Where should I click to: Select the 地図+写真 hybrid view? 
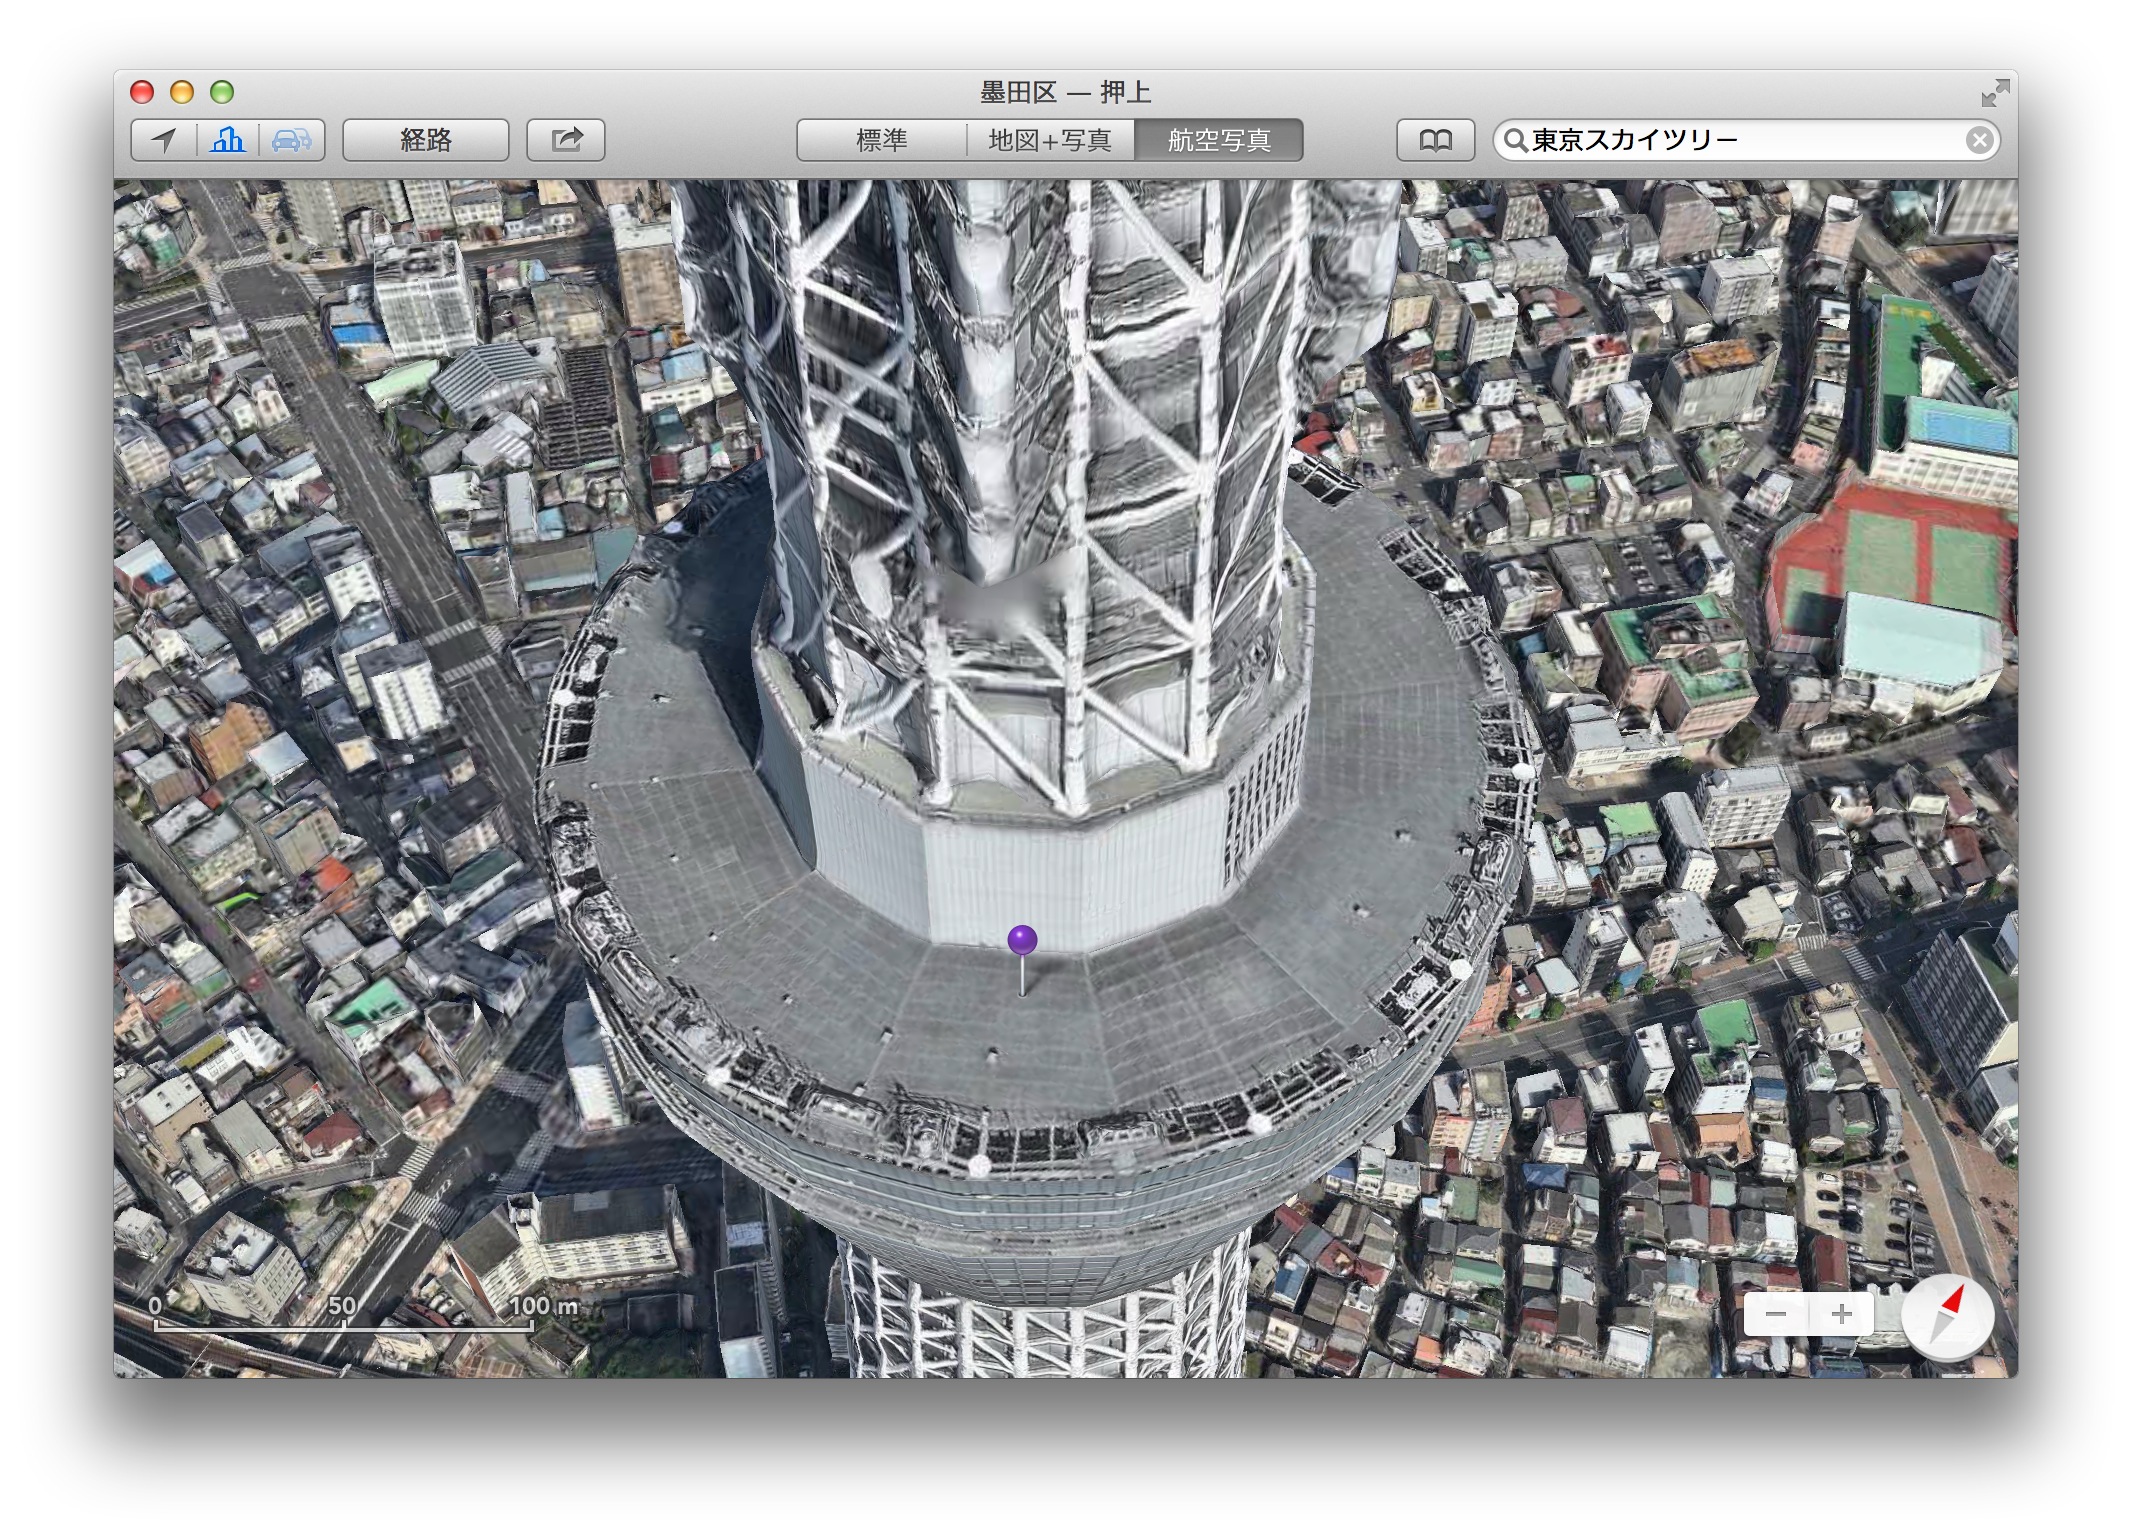pos(1050,140)
